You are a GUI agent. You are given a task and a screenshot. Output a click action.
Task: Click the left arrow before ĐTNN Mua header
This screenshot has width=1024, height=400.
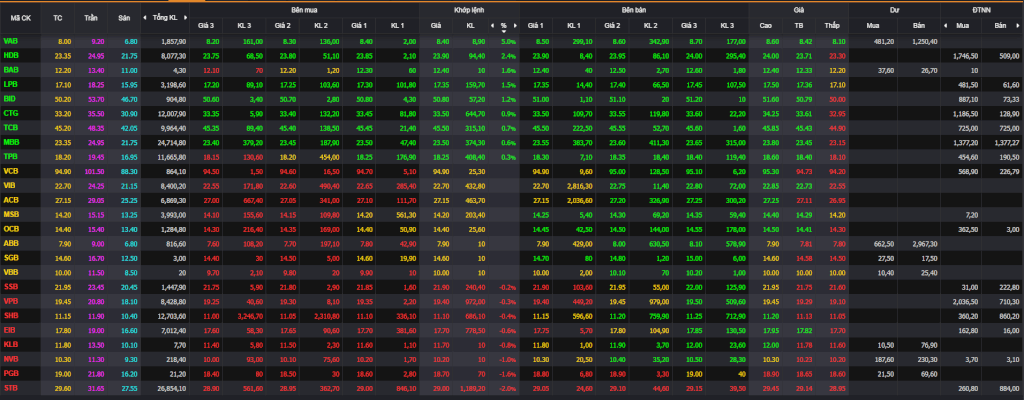coord(944,26)
